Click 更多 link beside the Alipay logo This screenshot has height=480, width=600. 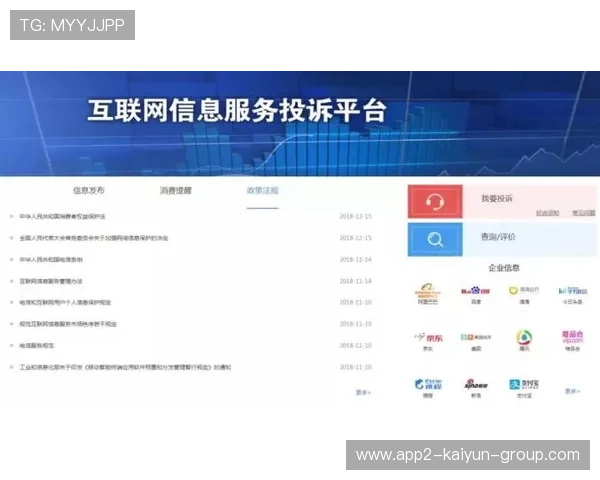tap(572, 391)
